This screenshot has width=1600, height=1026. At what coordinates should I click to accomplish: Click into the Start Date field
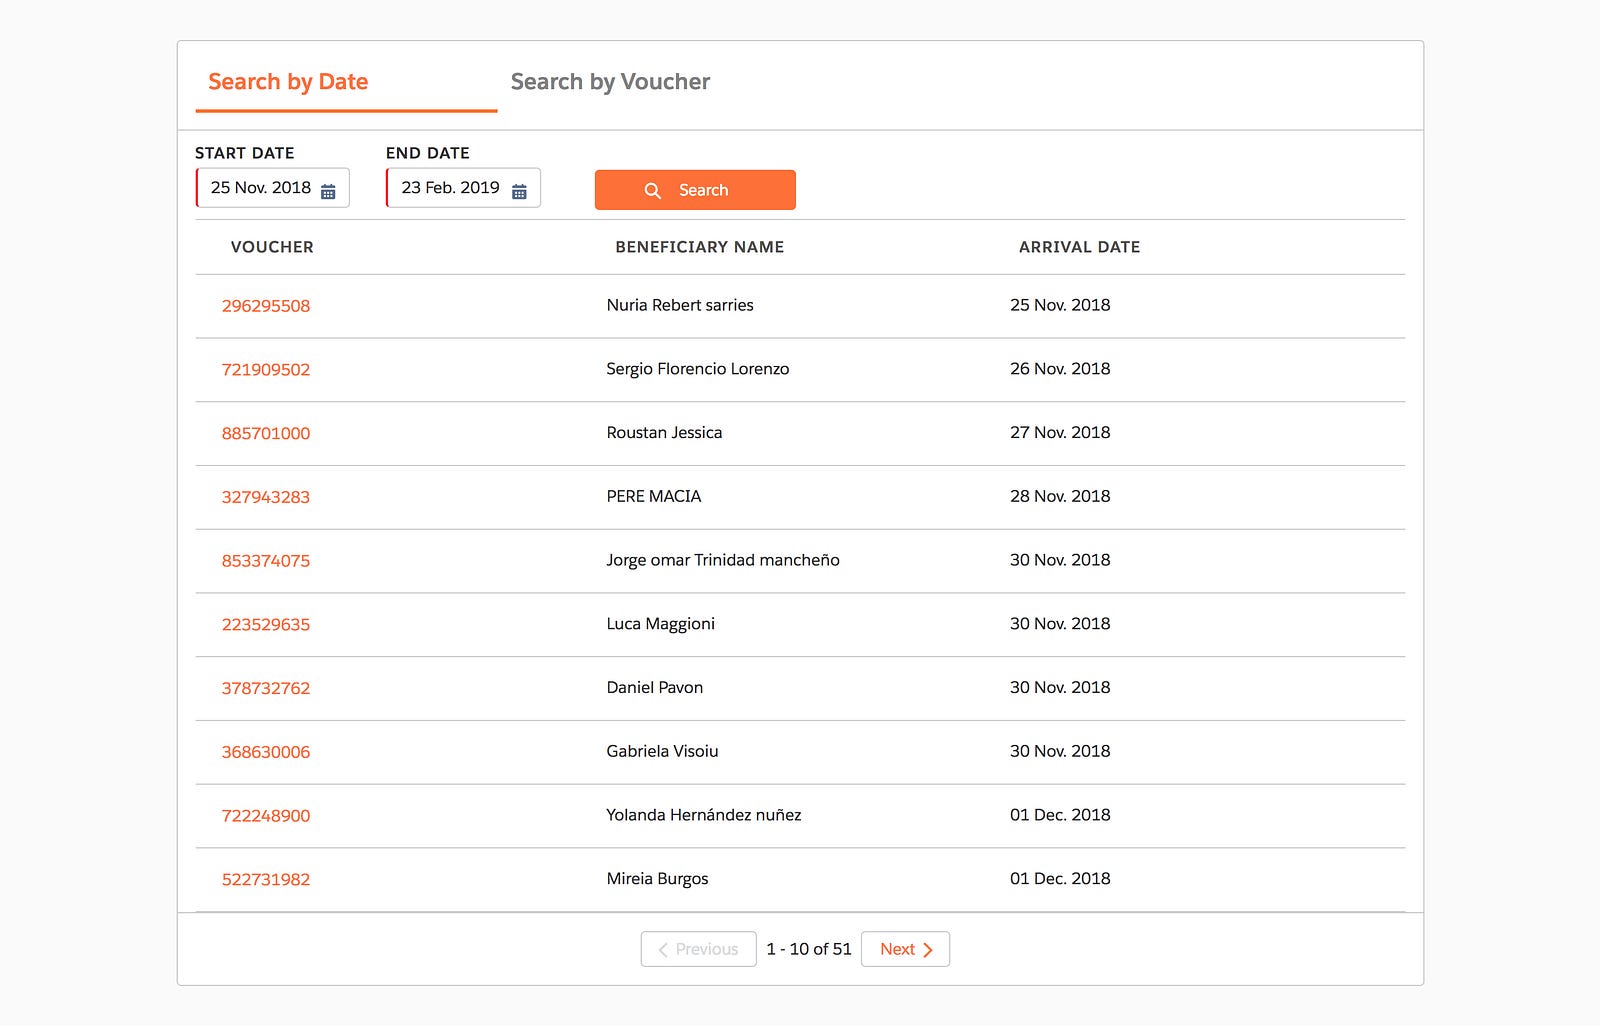coord(261,188)
